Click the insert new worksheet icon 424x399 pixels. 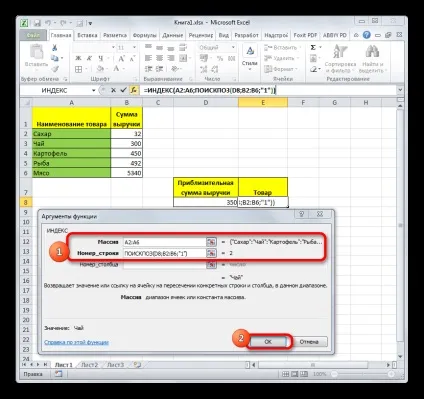click(x=137, y=365)
